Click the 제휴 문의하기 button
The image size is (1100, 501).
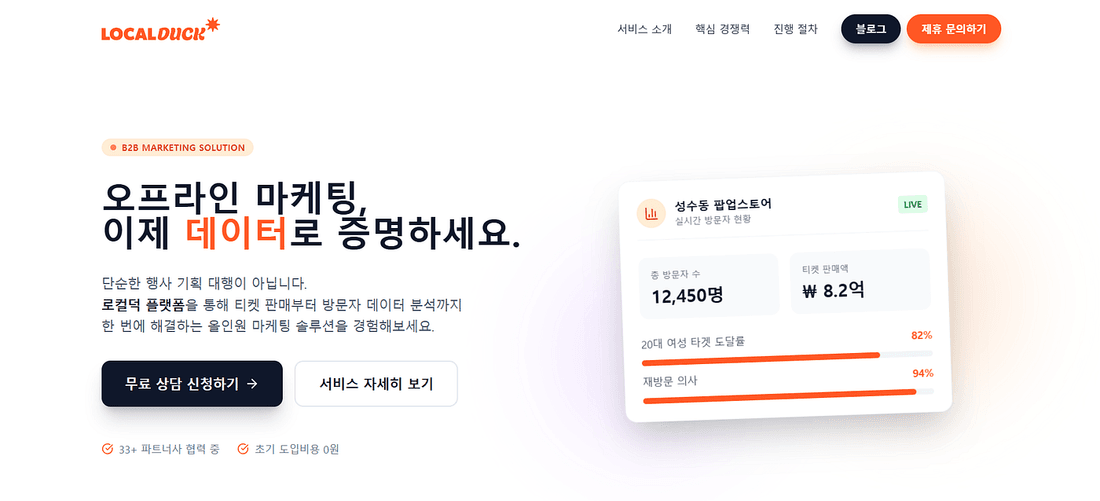(x=953, y=29)
